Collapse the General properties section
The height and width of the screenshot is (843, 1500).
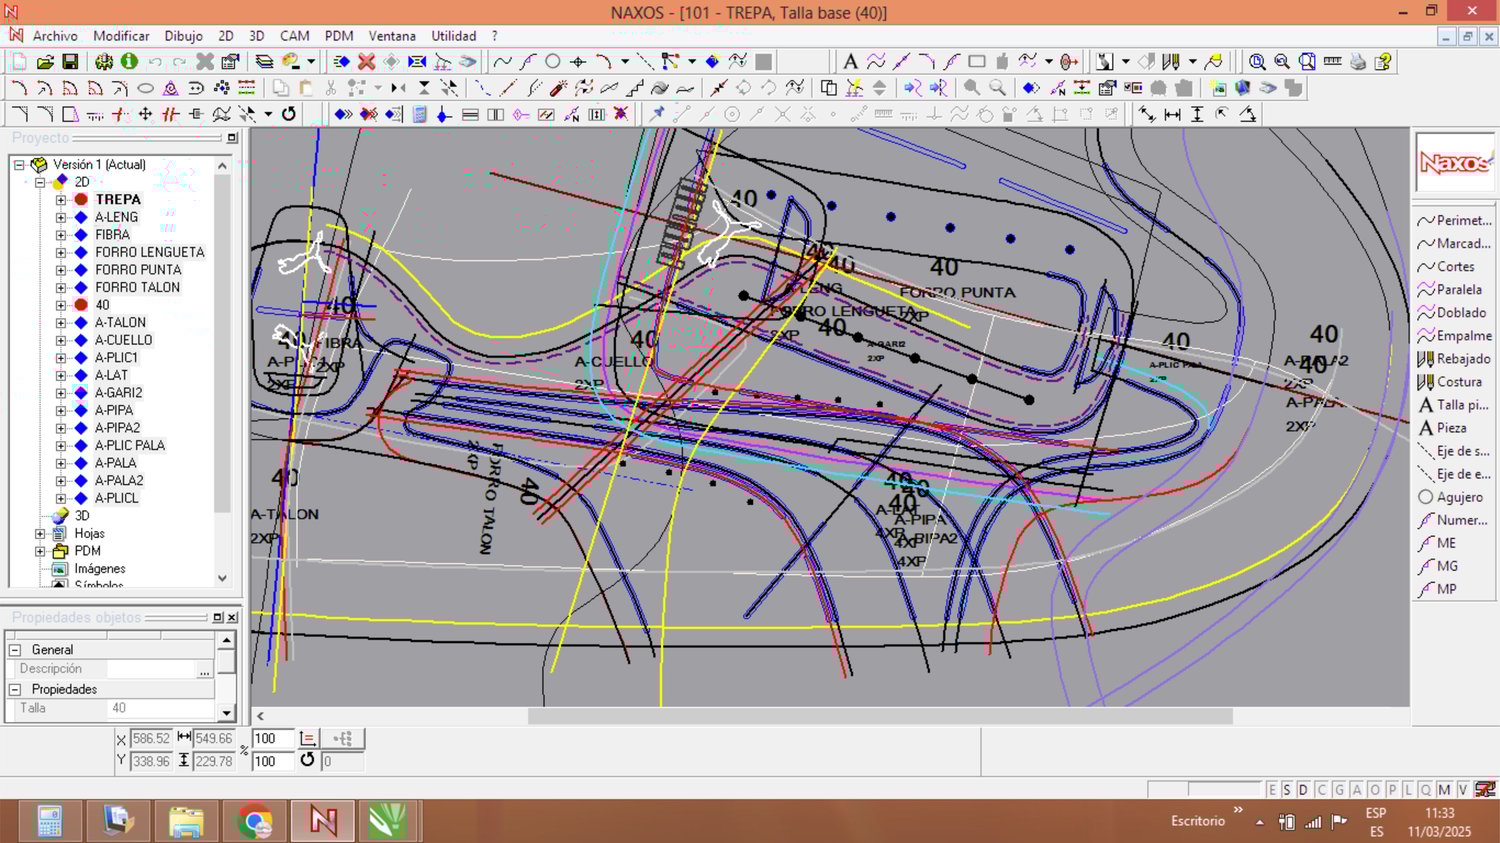15,650
